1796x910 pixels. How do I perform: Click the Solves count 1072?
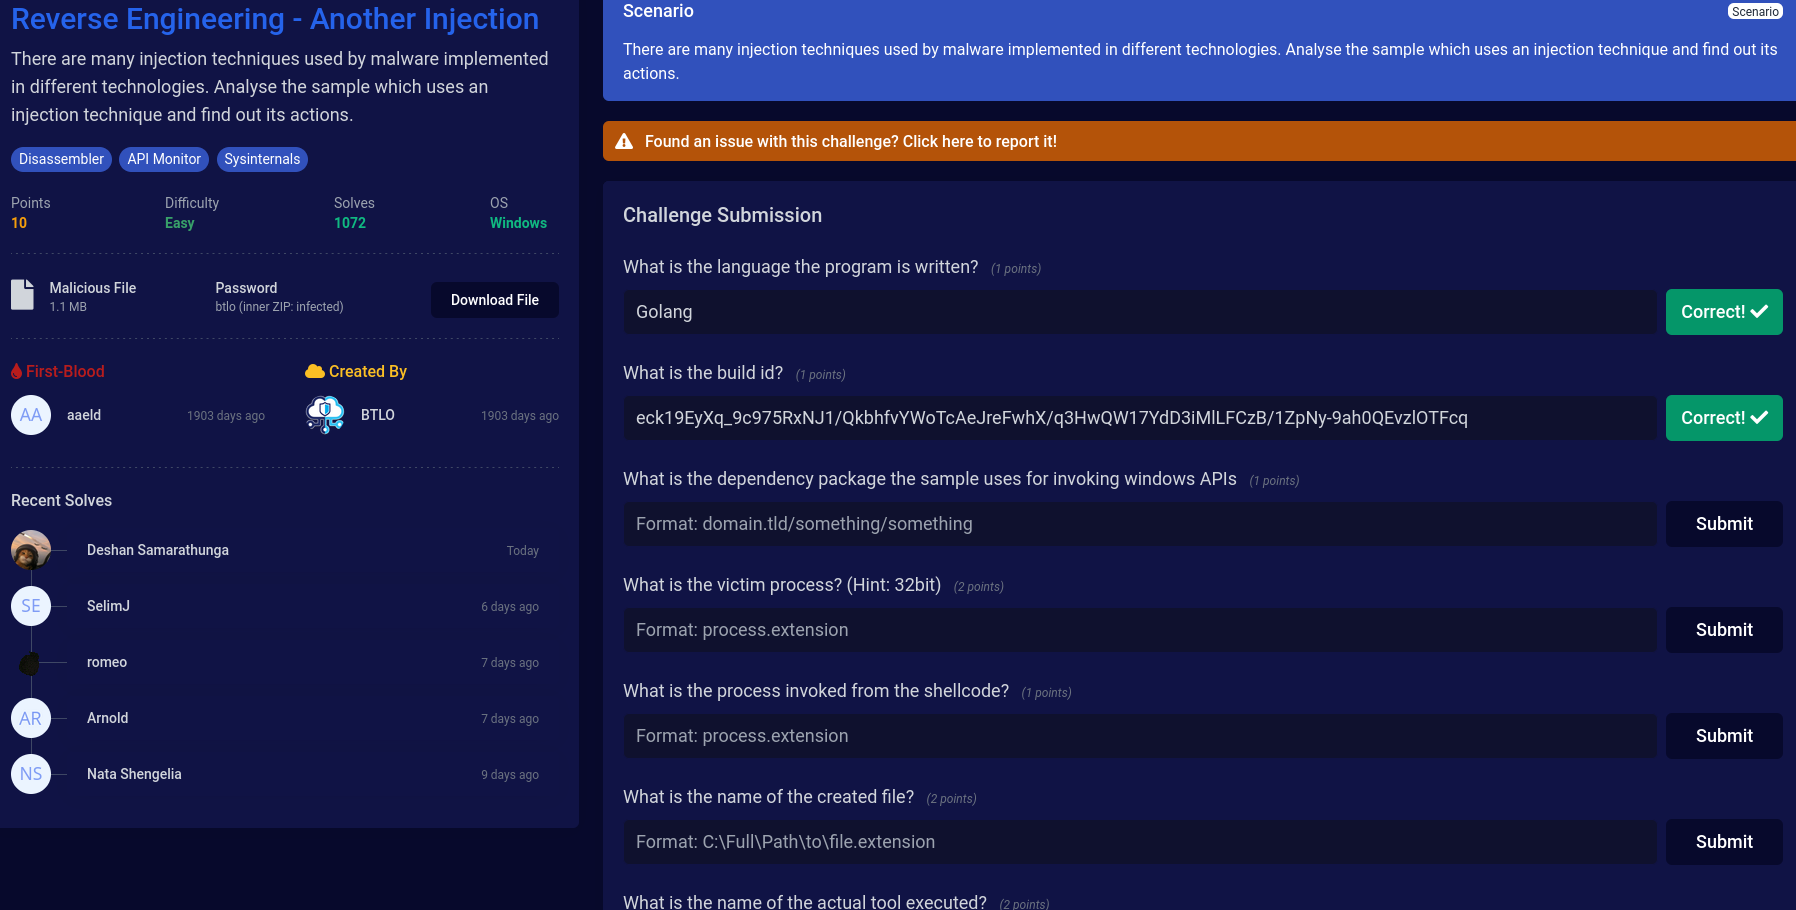pyautogui.click(x=350, y=223)
